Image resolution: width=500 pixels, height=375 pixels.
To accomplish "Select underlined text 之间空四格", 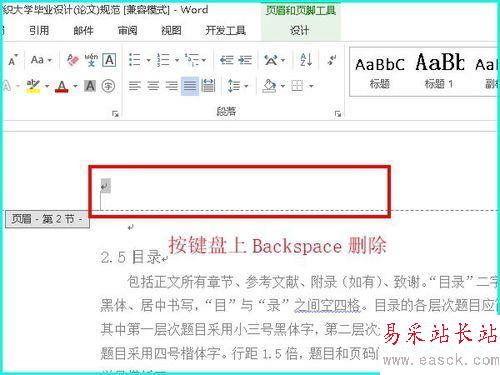I will point(327,305).
